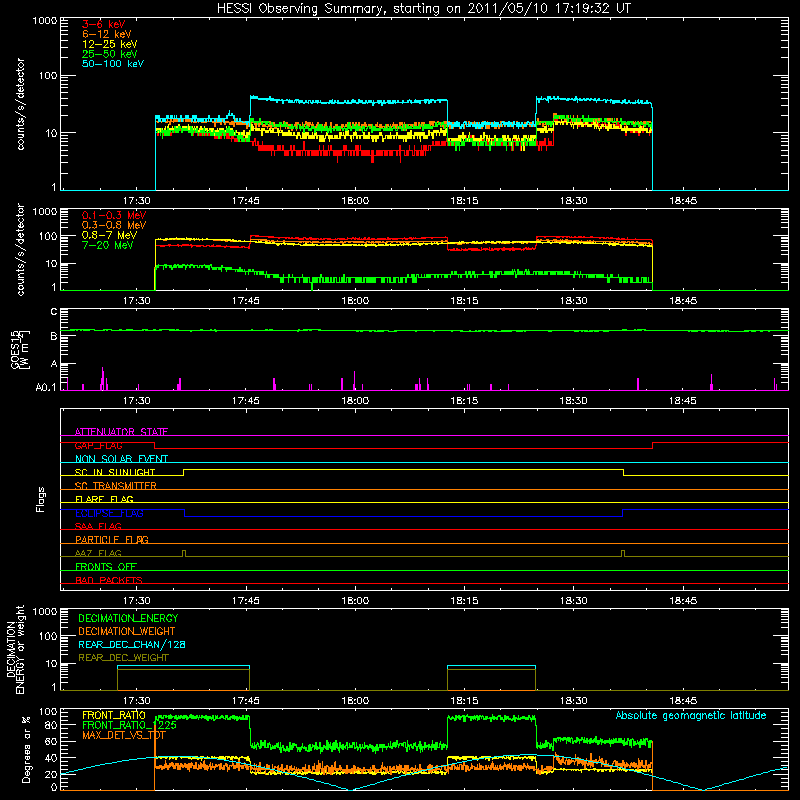Image resolution: width=800 pixels, height=800 pixels.
Task: Click the '18:45' tick under the Flags panel
Action: coord(683,601)
